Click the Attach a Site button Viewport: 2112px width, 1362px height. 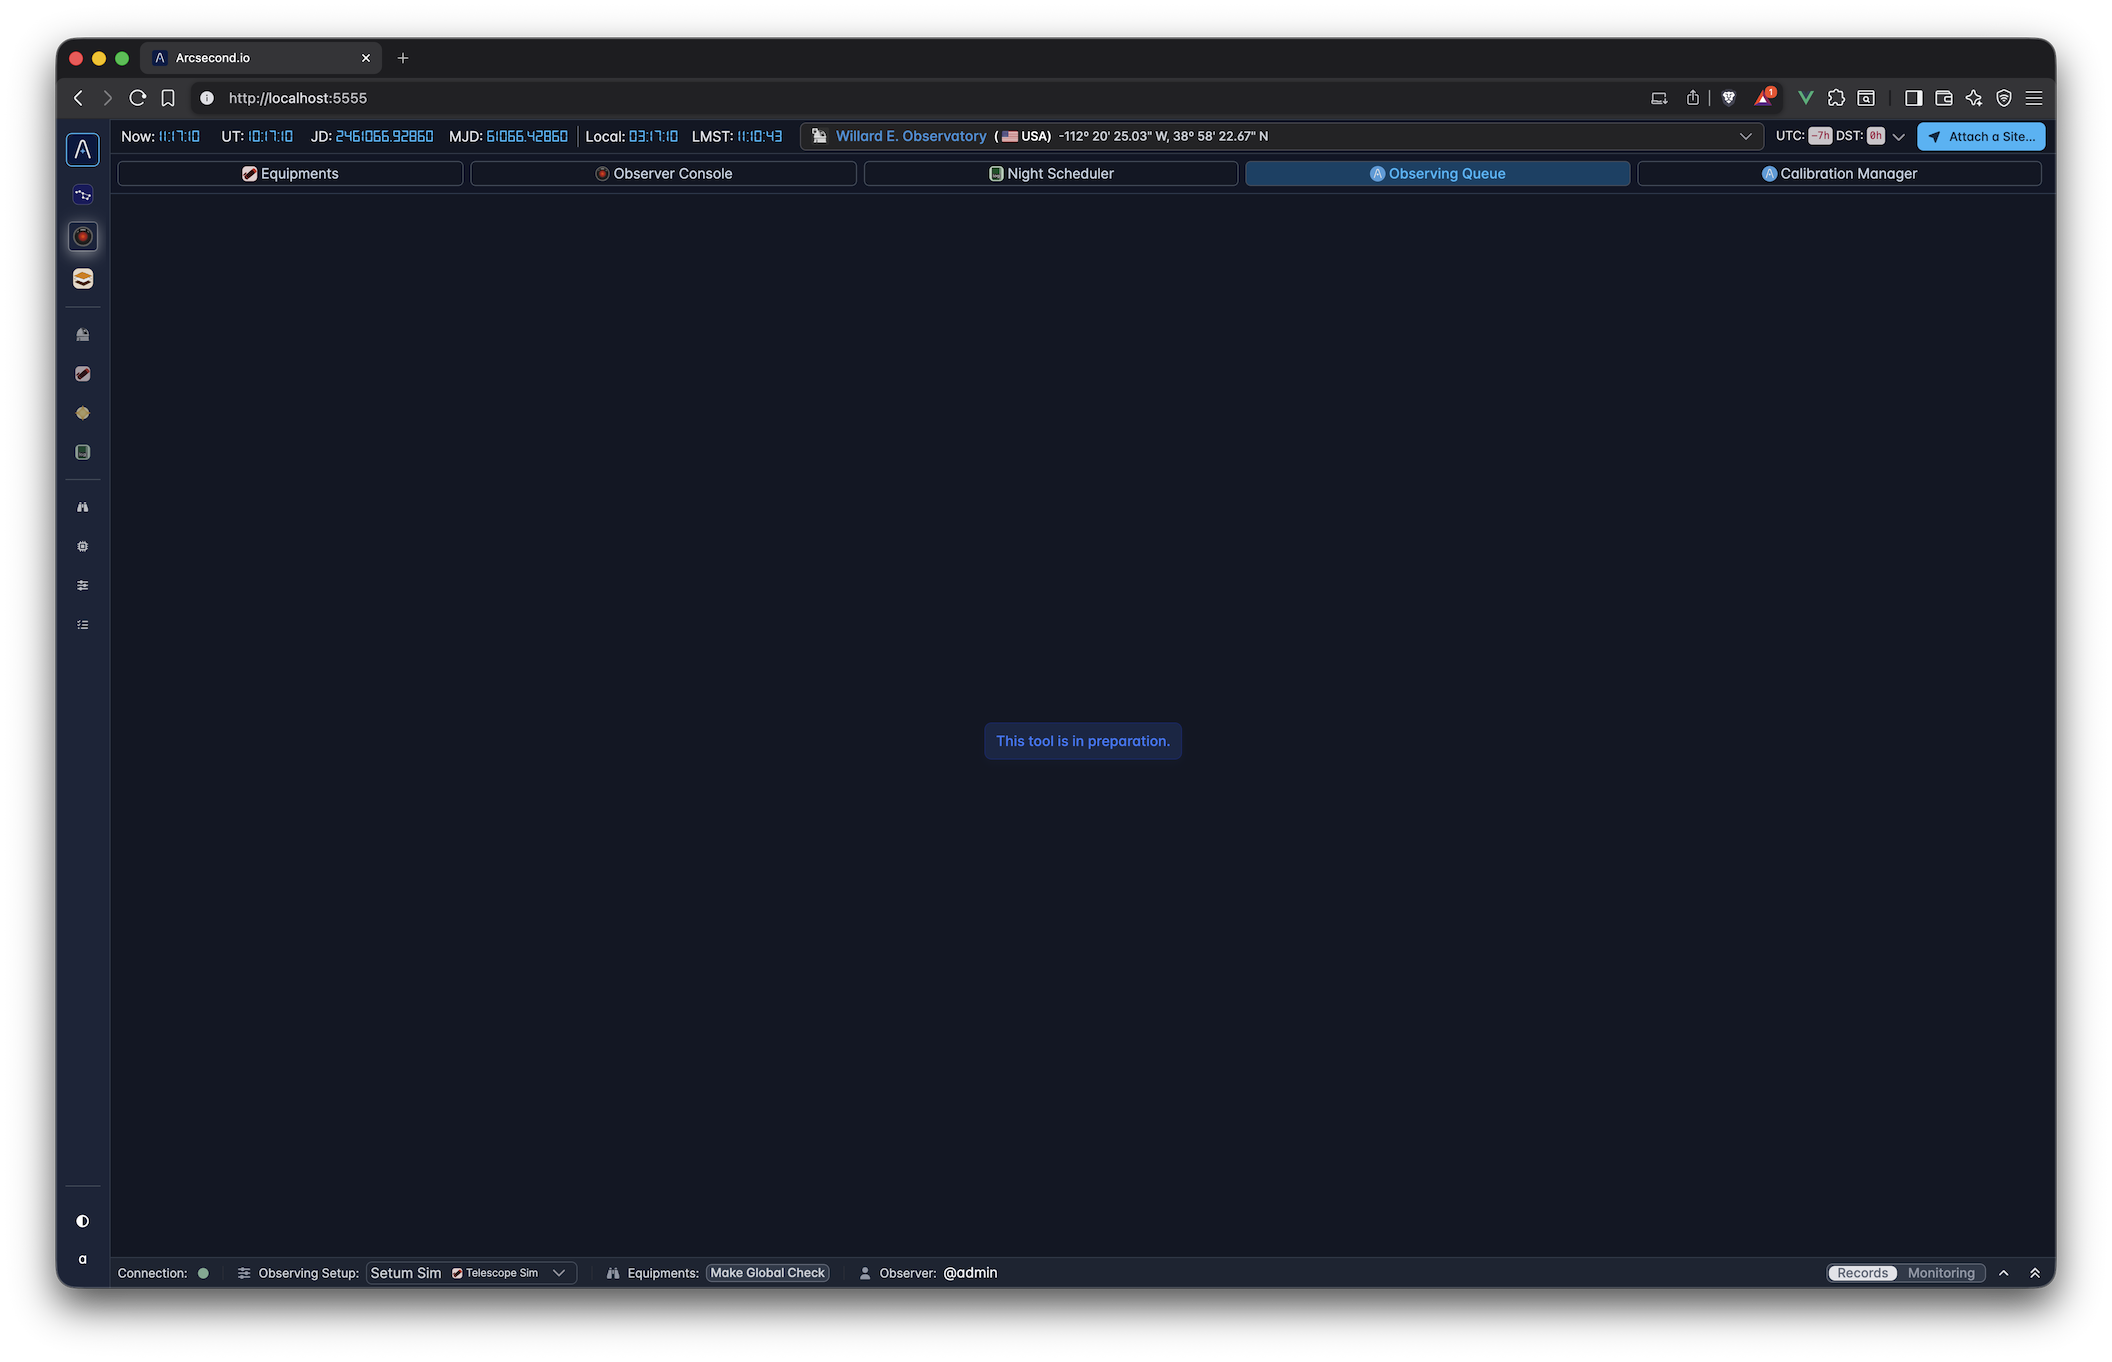[x=1980, y=137]
